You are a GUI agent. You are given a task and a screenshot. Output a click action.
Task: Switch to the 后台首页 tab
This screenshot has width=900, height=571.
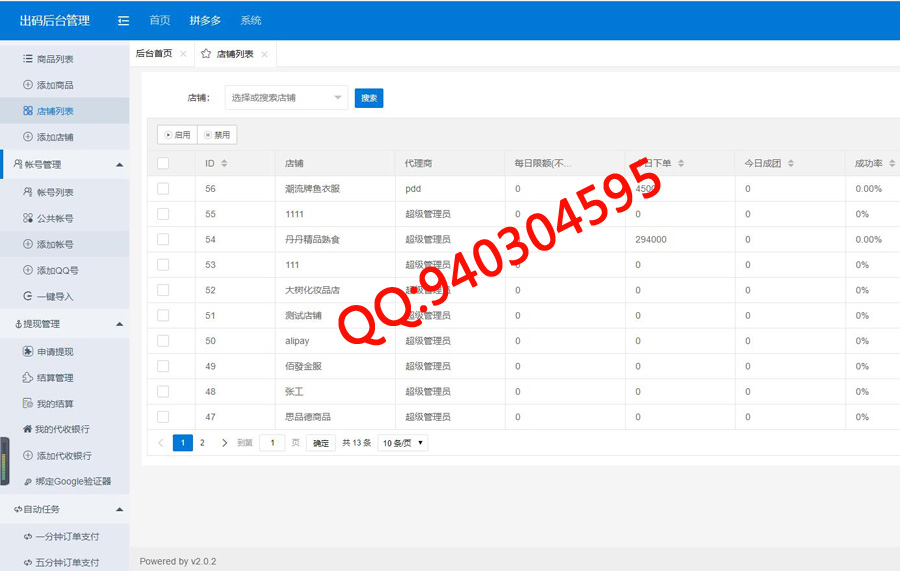pyautogui.click(x=154, y=54)
